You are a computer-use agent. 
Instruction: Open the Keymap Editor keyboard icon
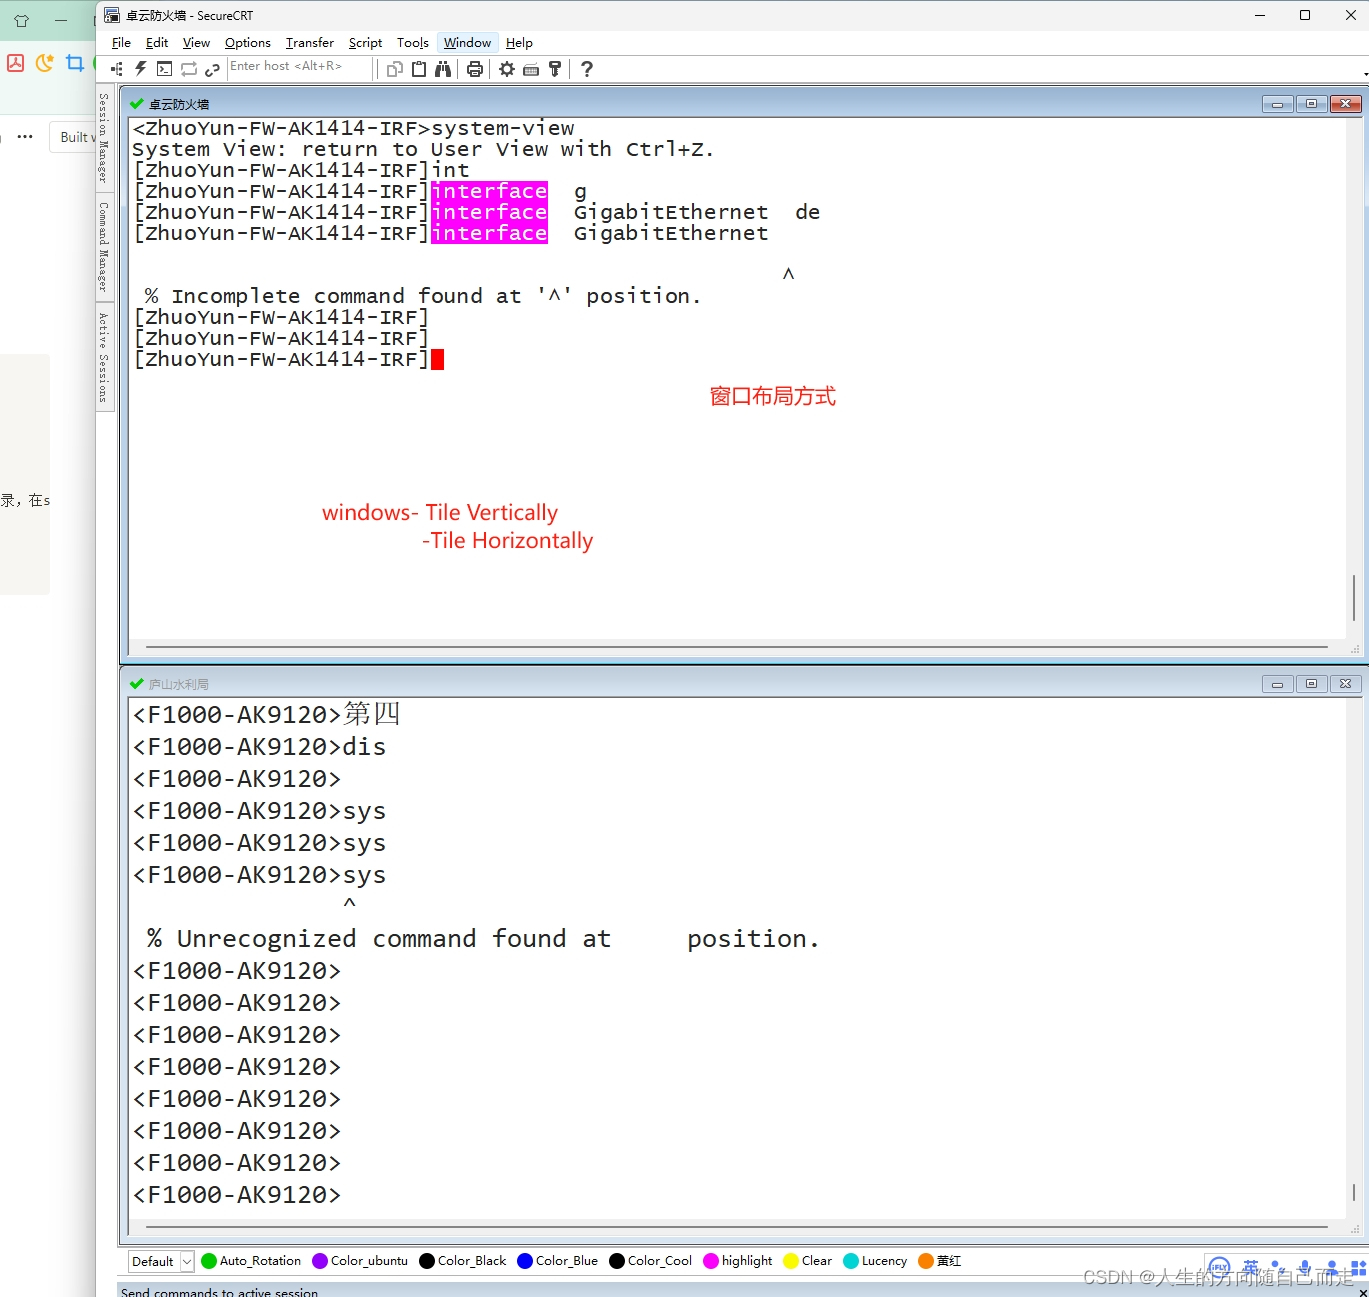(531, 69)
